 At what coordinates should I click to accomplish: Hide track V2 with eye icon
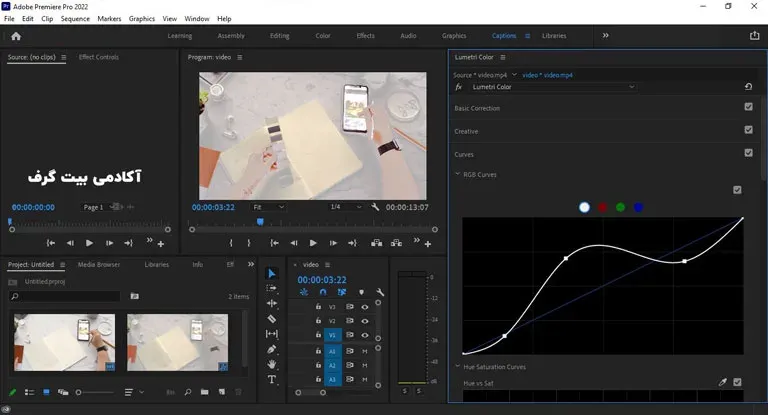(364, 321)
